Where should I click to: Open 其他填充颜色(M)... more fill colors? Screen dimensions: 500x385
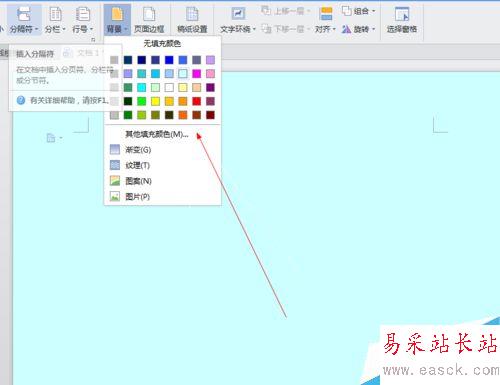[157, 134]
